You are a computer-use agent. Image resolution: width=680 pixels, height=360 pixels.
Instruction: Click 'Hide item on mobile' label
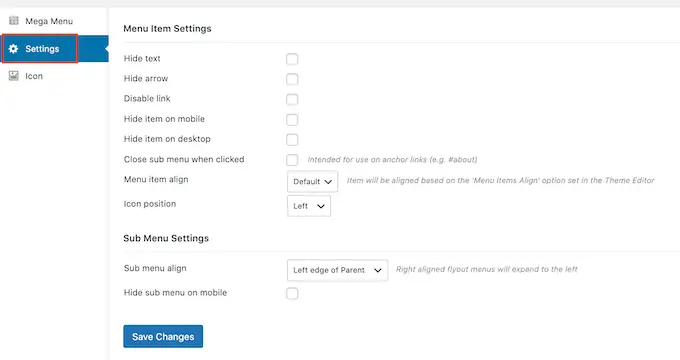pos(164,119)
